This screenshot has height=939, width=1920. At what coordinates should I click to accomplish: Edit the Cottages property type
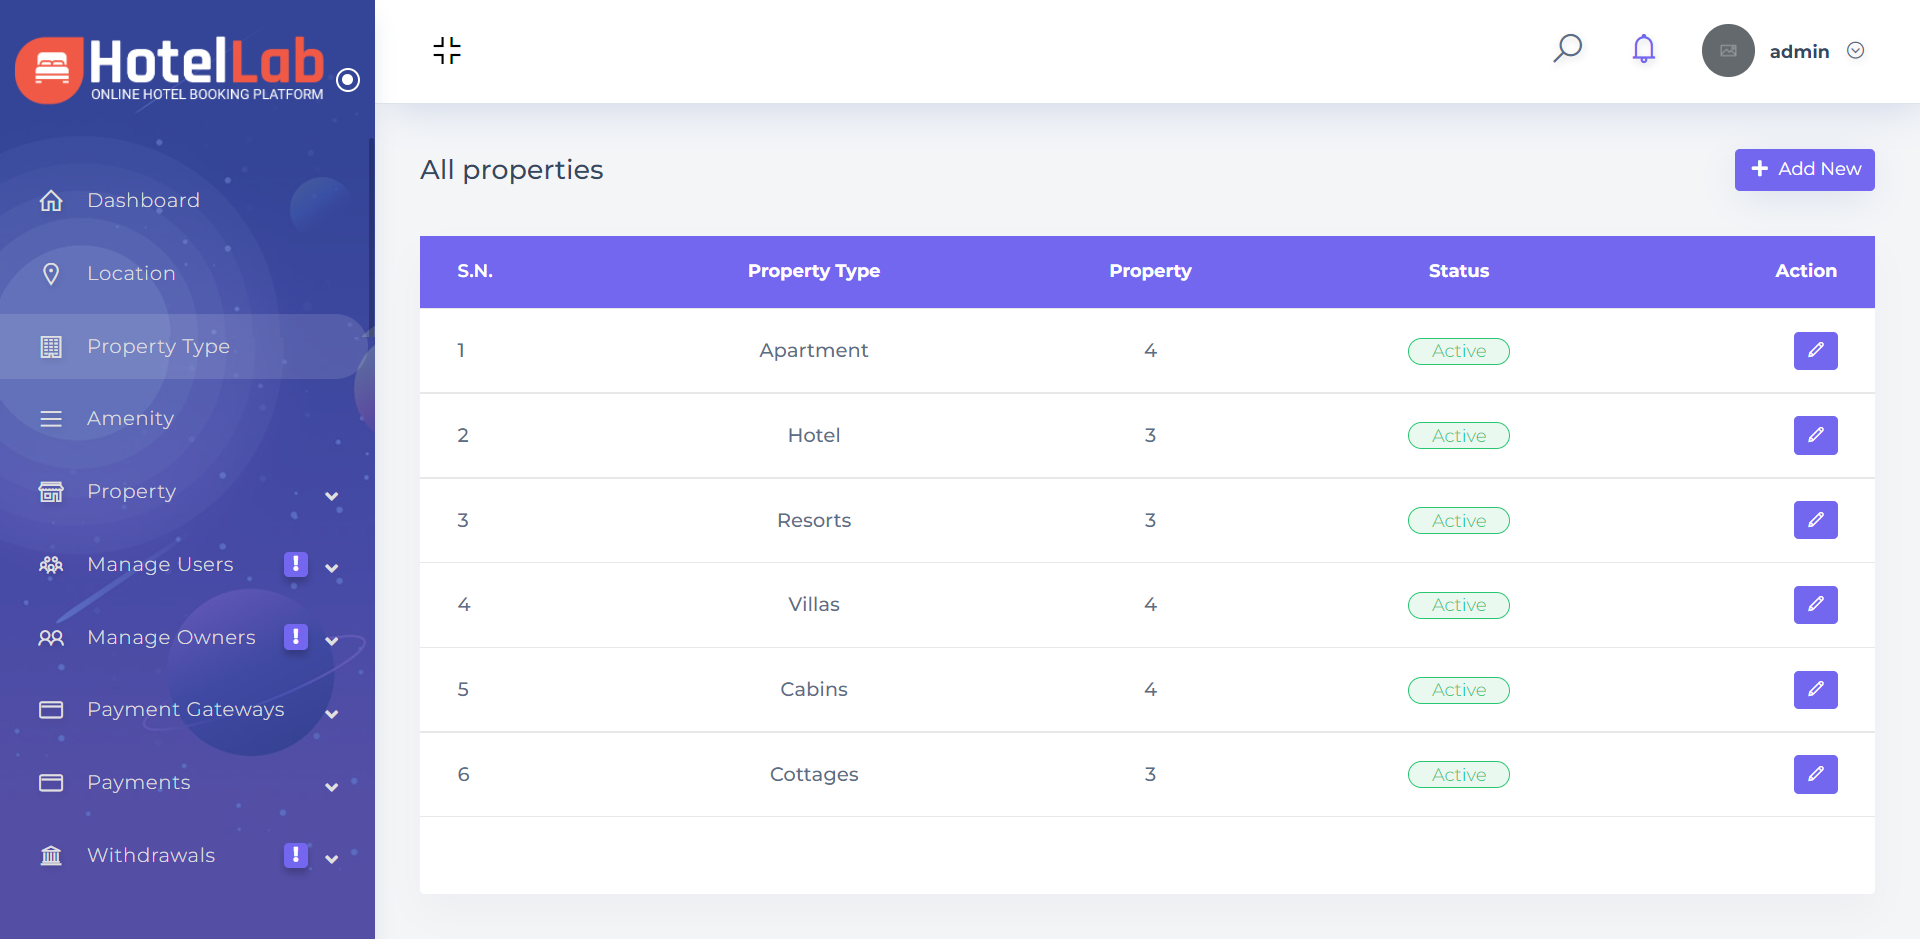point(1815,775)
